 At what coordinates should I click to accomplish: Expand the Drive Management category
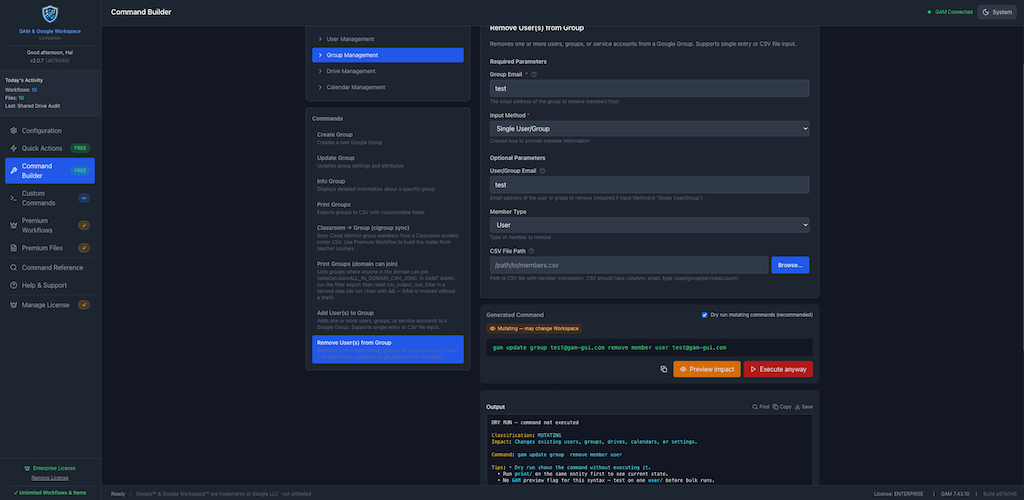coord(388,71)
